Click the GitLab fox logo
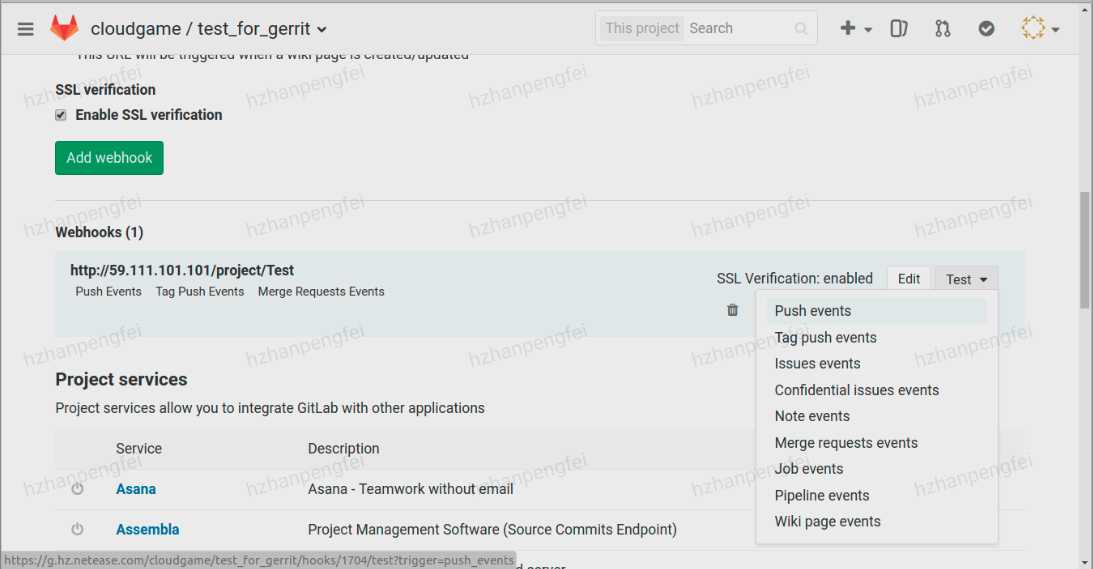 pyautogui.click(x=64, y=28)
